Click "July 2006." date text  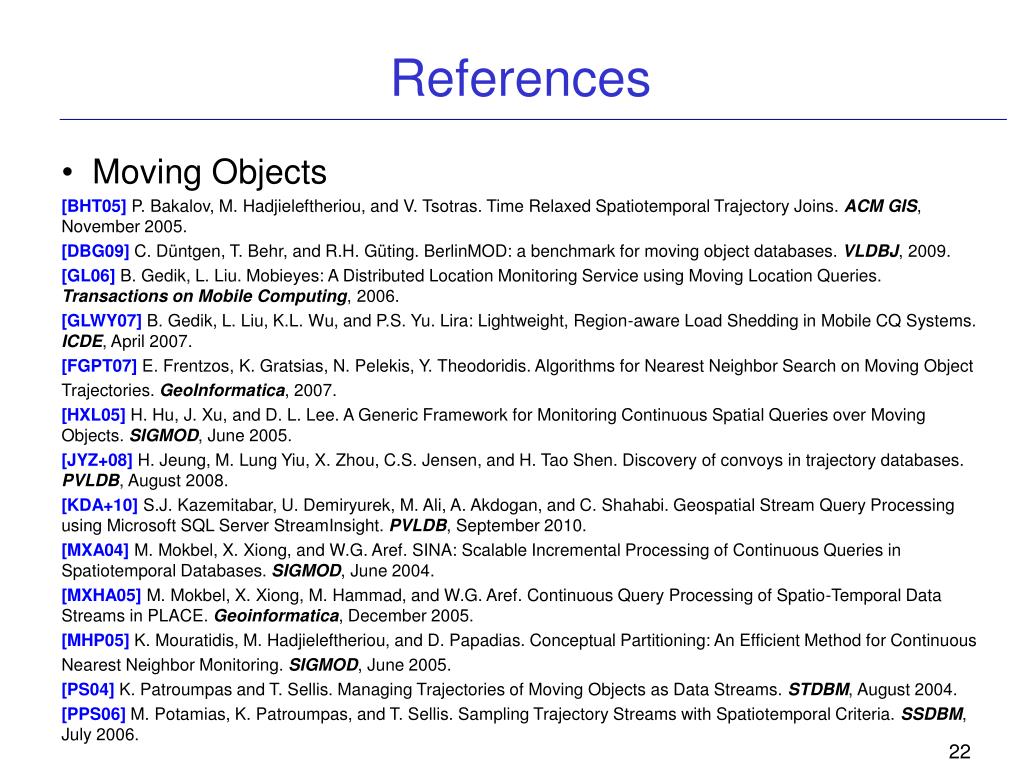(100, 734)
